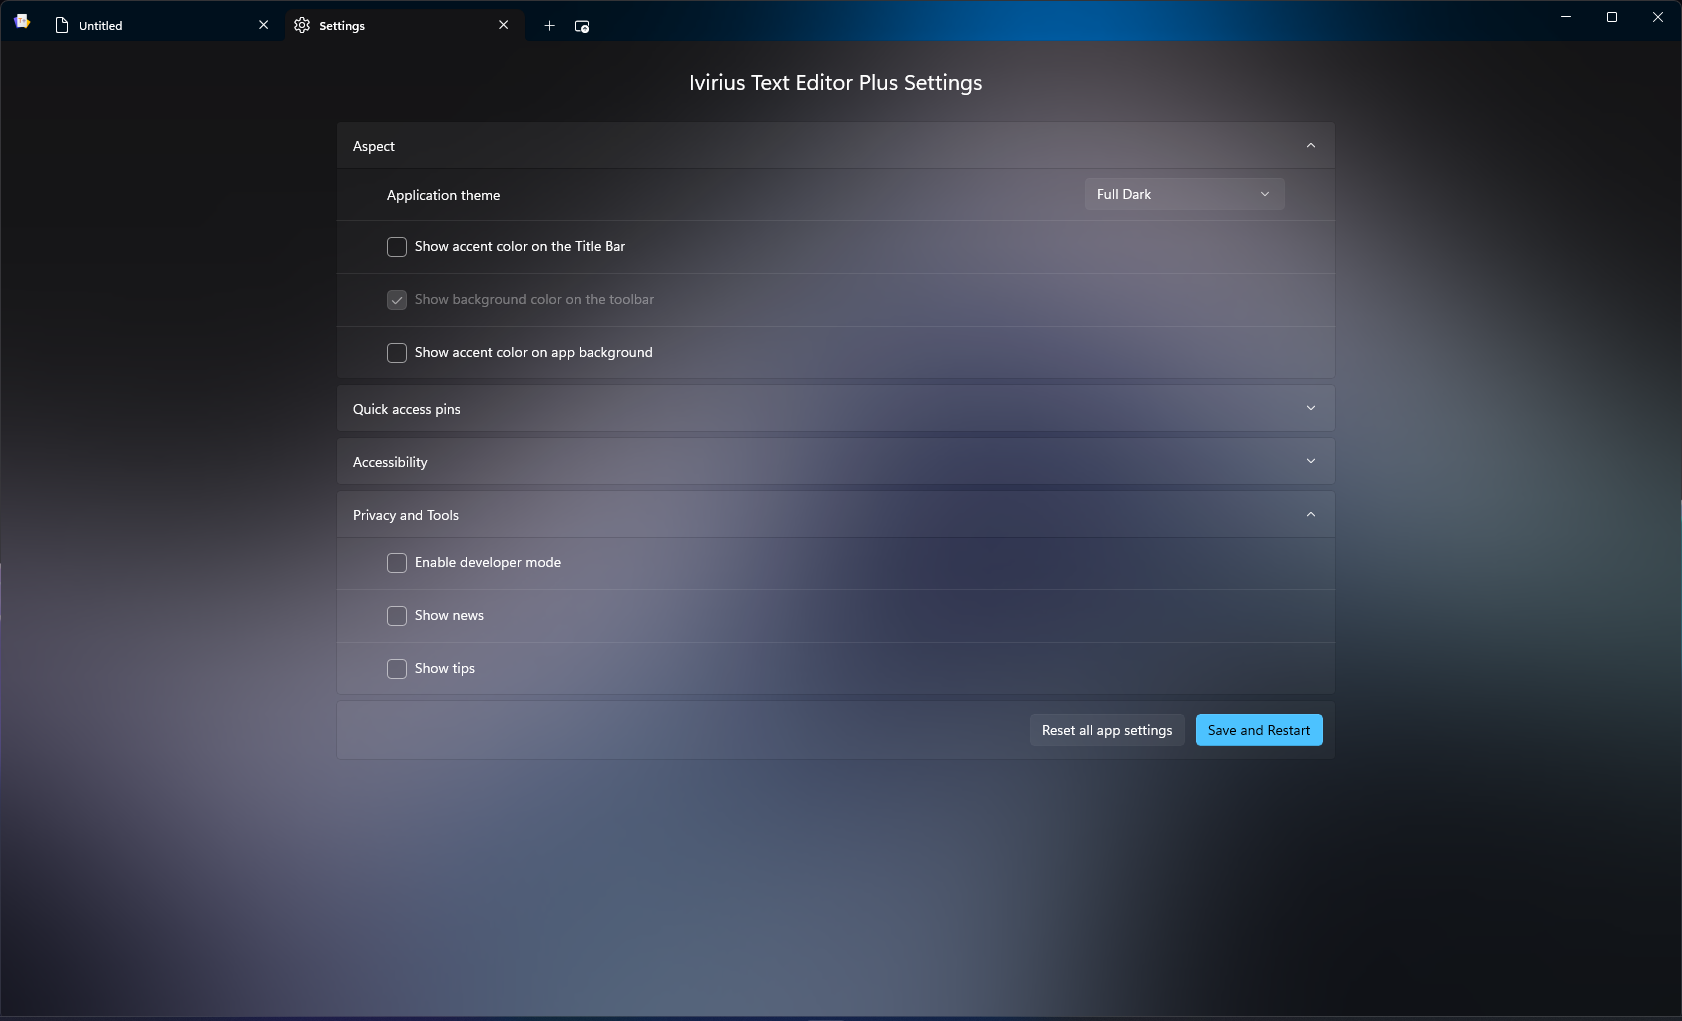Close the Untitled tab
This screenshot has height=1021, width=1682.
[263, 25]
